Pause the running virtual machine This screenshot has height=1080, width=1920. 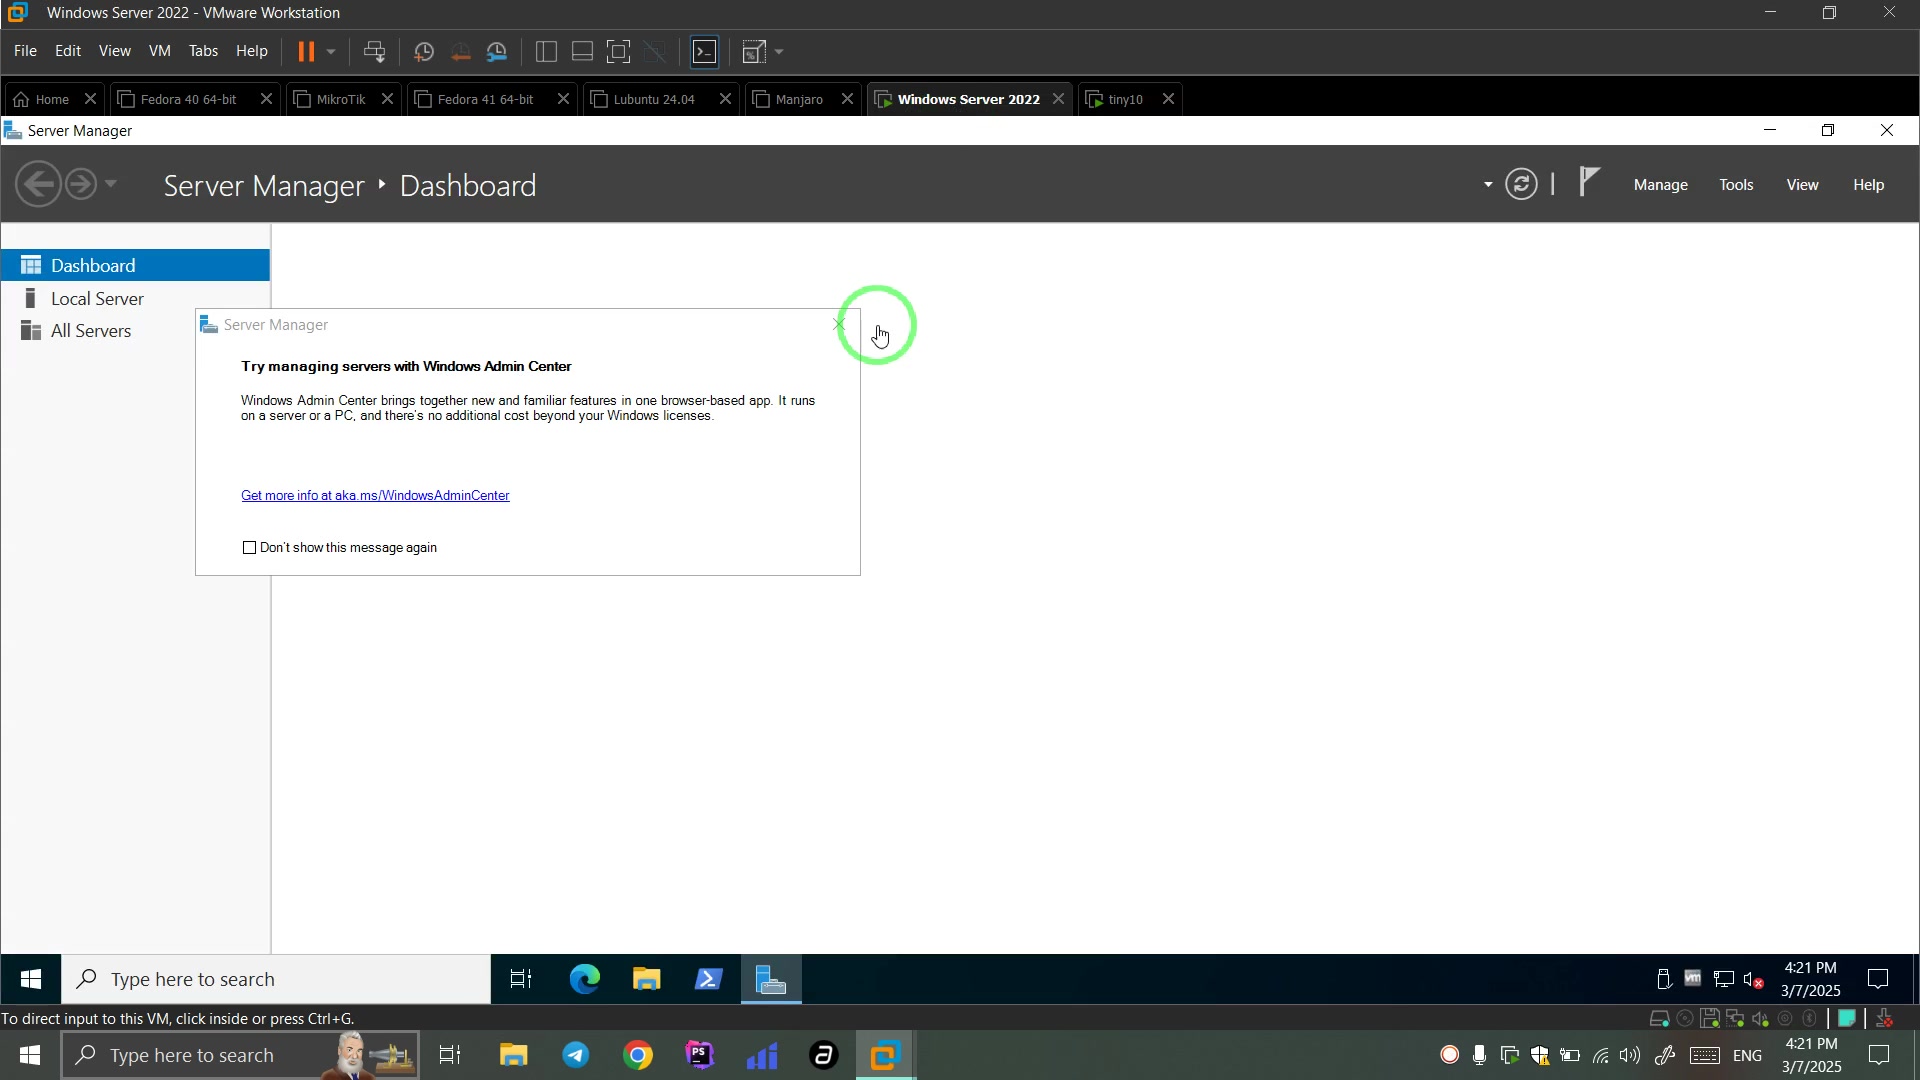[306, 52]
